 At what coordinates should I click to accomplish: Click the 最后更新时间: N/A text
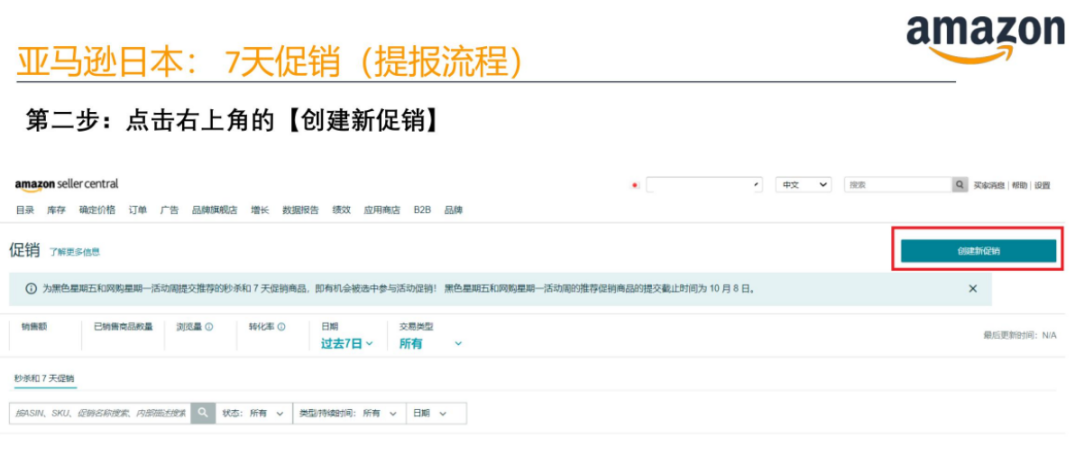pos(1020,335)
